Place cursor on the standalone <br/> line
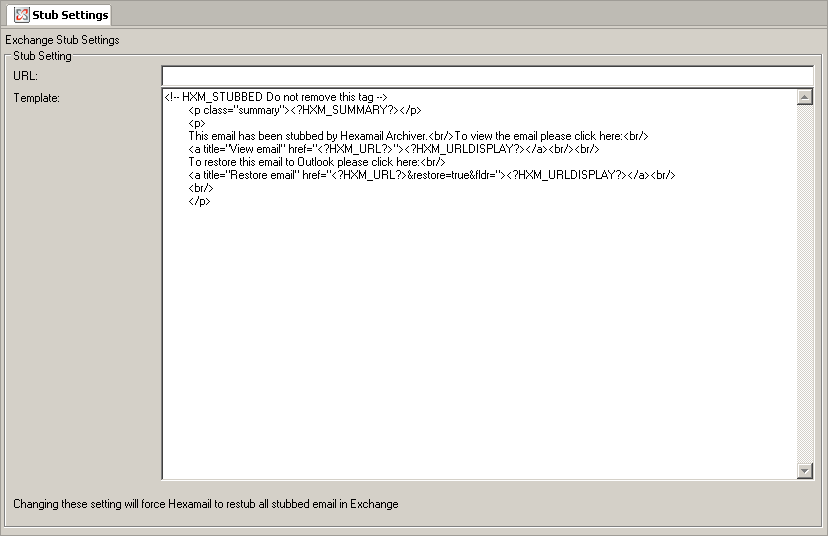 tap(200, 188)
